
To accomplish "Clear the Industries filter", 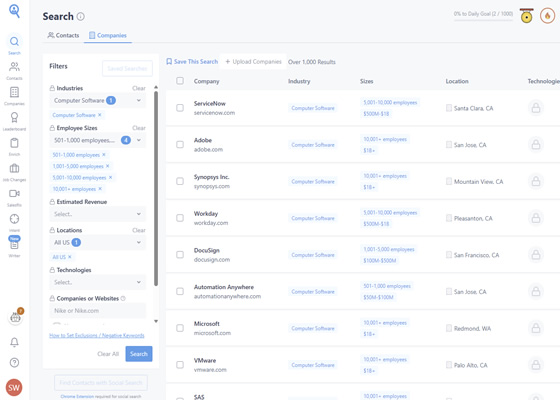I will (x=139, y=88).
